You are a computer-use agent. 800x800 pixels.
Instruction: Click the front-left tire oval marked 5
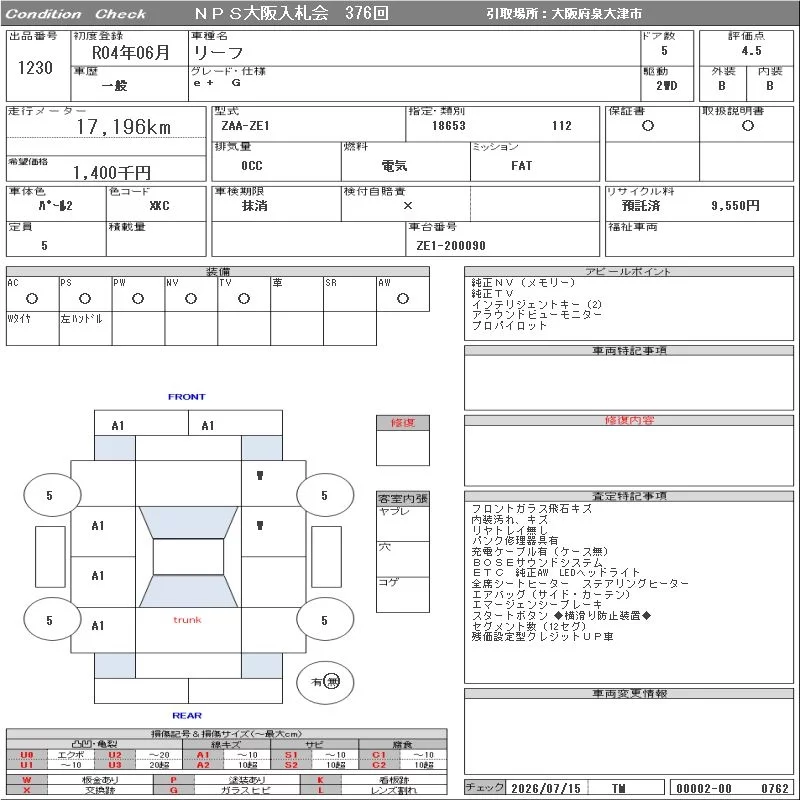coord(52,495)
